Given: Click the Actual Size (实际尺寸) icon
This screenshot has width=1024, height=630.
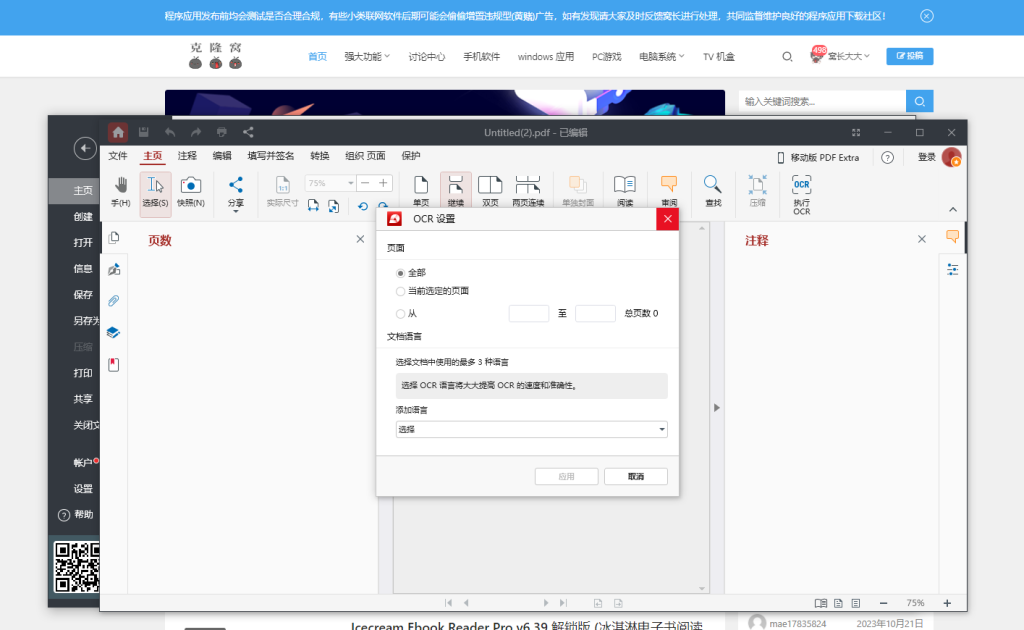Looking at the screenshot, I should coord(282,192).
